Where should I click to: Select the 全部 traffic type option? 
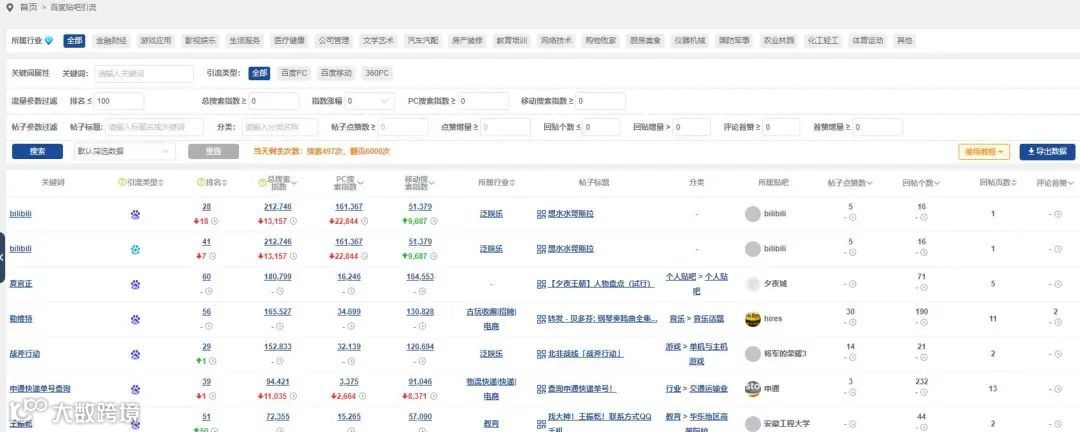click(x=259, y=73)
